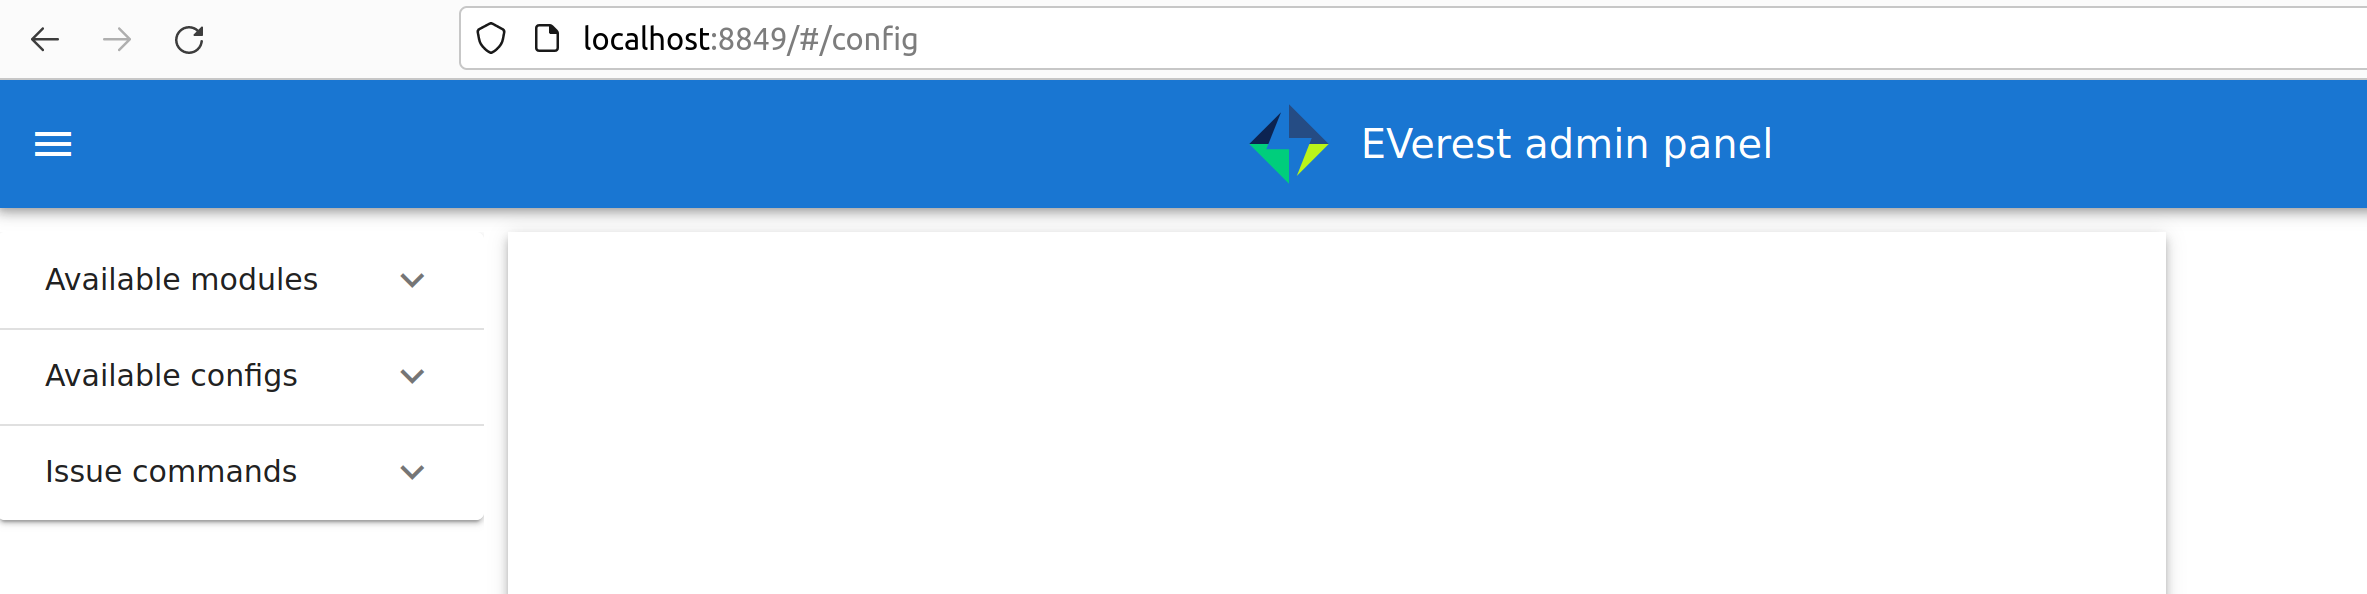Image resolution: width=2367 pixels, height=594 pixels.
Task: Expand the Available configs chevron
Action: tap(412, 376)
